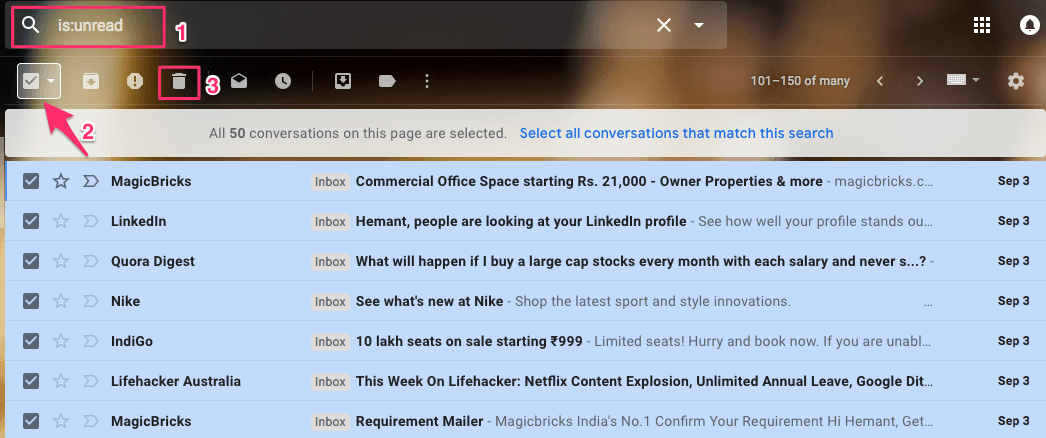
Task: Mark Nike email as important
Action: (91, 301)
